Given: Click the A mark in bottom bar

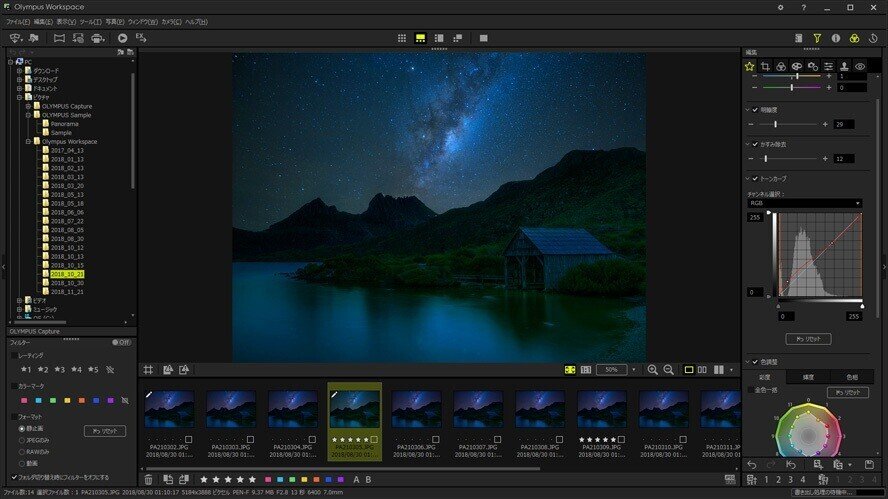Looking at the screenshot, I should (356, 480).
